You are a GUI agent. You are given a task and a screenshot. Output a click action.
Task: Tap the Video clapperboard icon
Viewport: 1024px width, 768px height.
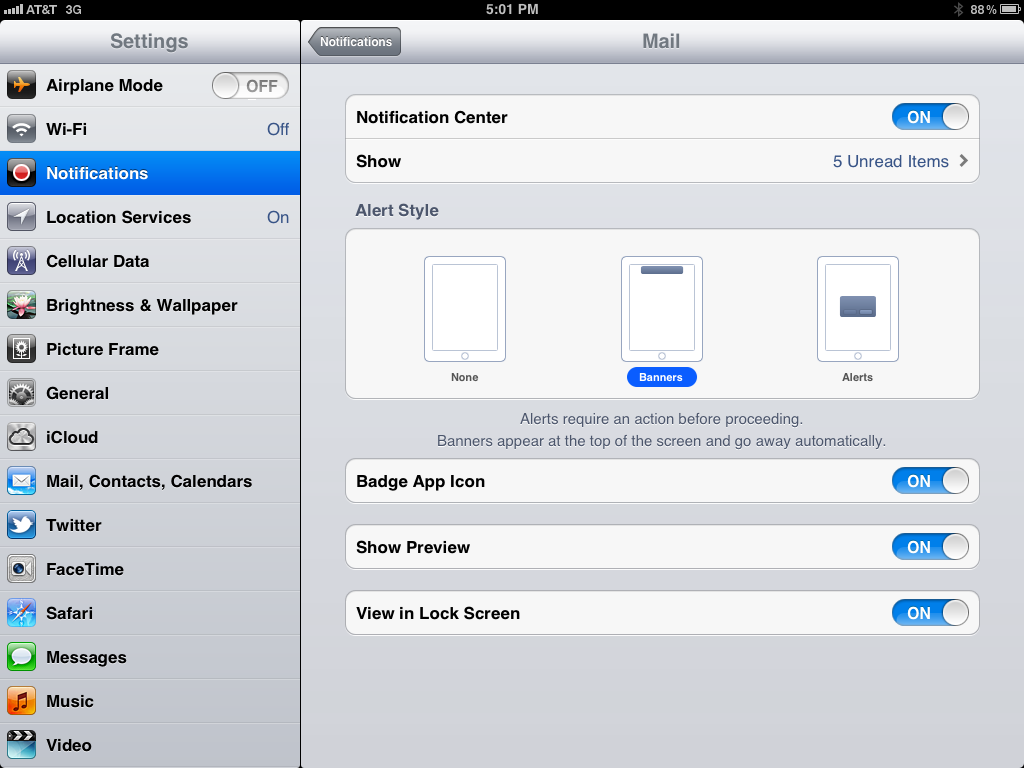click(x=22, y=745)
